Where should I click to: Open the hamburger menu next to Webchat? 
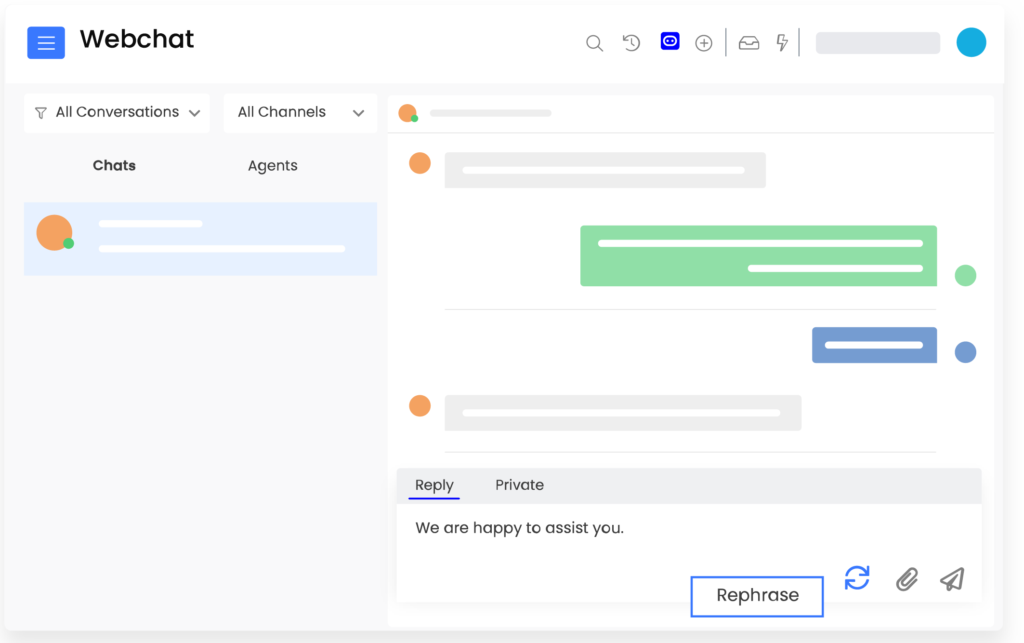tap(46, 43)
